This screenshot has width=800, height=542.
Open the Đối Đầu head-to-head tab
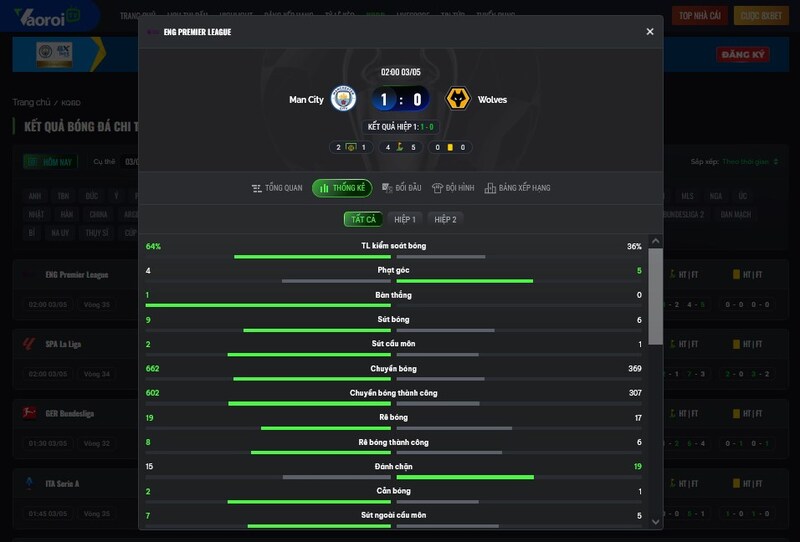pyautogui.click(x=402, y=188)
